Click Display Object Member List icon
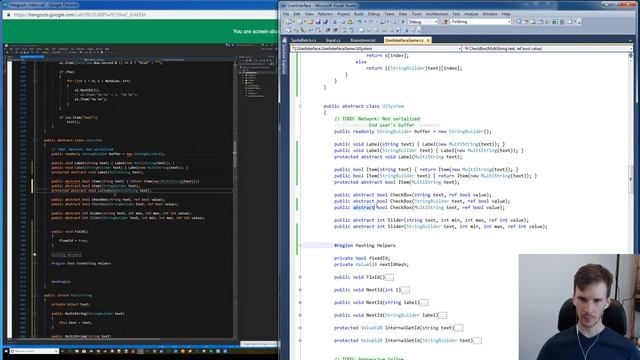This screenshot has height=360, width=640. (288, 30)
